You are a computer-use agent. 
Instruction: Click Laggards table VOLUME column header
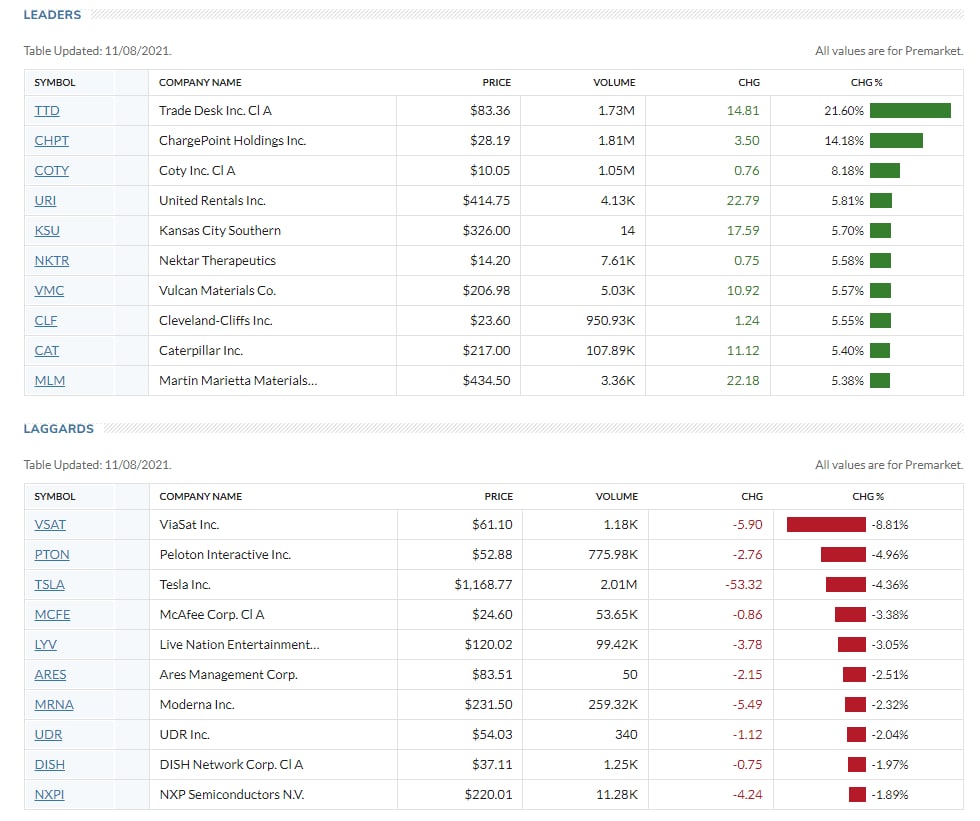[616, 497]
